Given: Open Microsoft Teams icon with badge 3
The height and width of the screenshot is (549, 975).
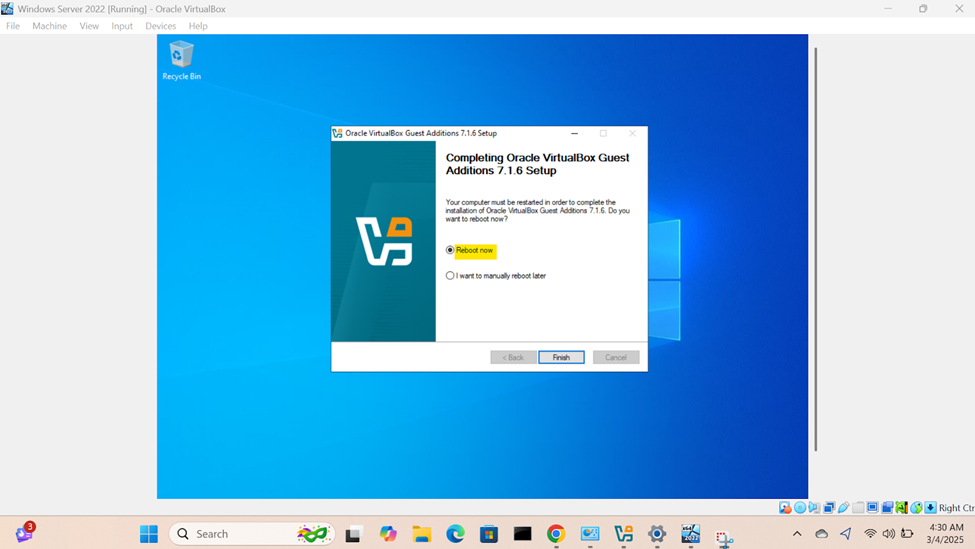Looking at the screenshot, I should 25,533.
